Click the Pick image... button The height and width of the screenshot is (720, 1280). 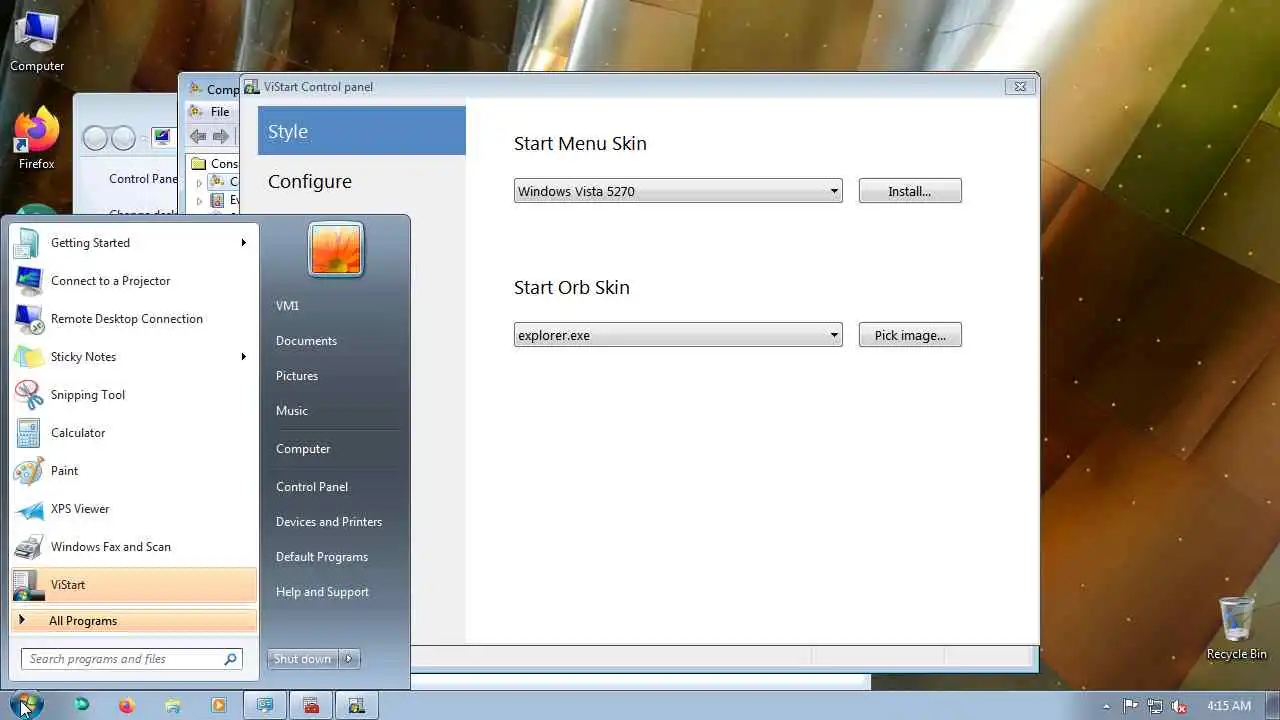tap(910, 335)
